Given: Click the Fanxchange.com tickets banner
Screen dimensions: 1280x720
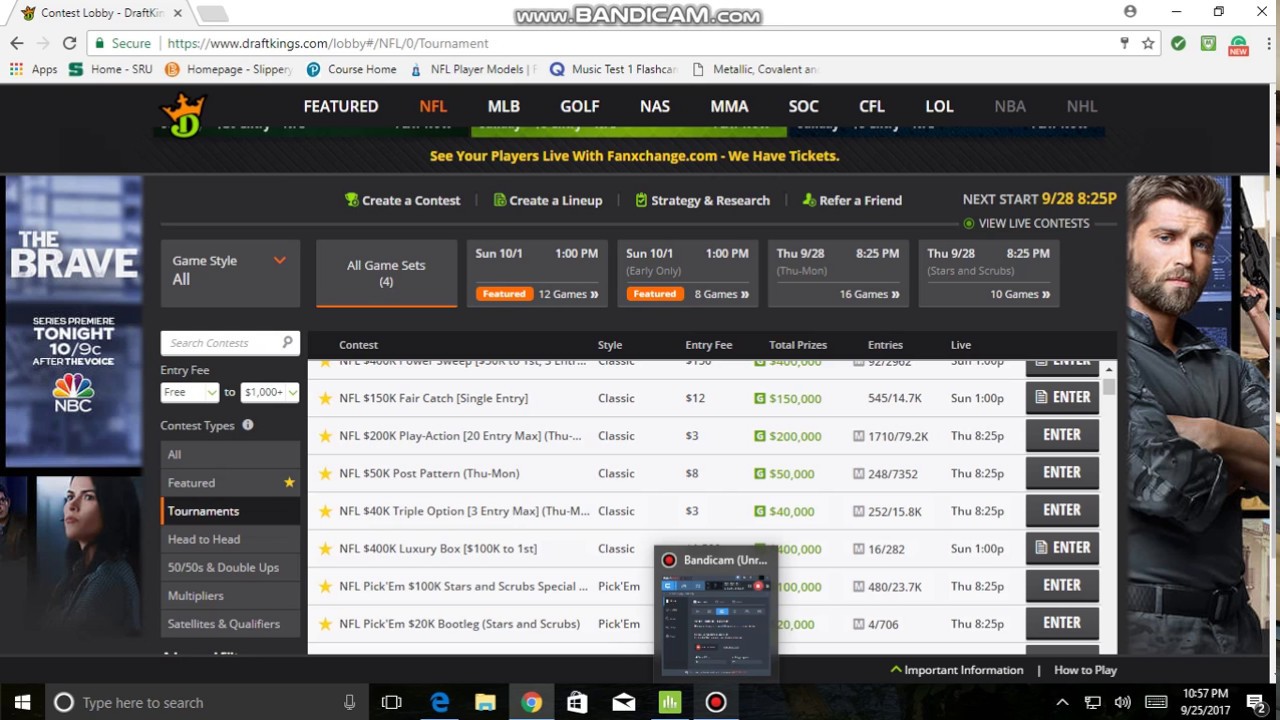Looking at the screenshot, I should pos(634,156).
